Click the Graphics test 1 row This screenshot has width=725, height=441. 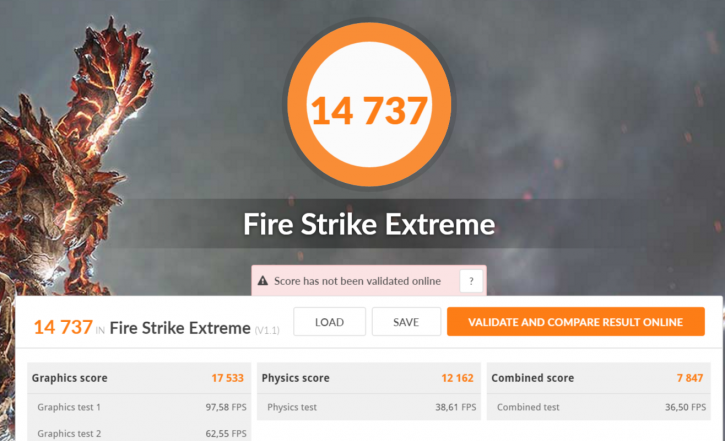coord(139,407)
